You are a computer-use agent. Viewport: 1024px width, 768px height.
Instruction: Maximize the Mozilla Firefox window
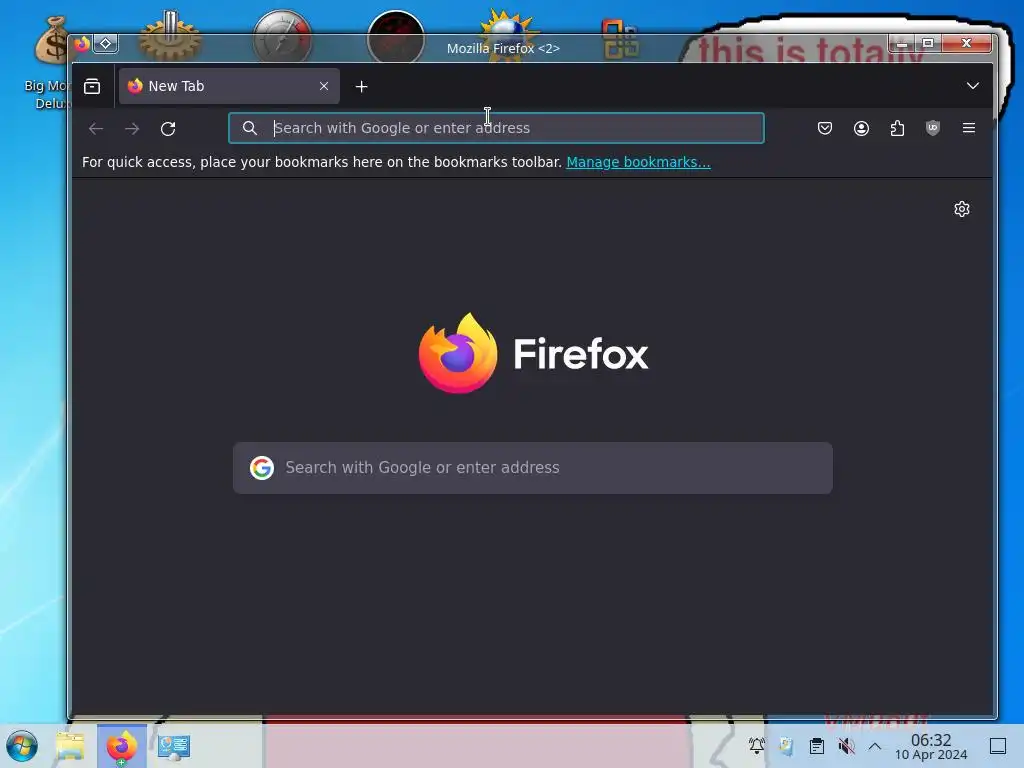(927, 44)
